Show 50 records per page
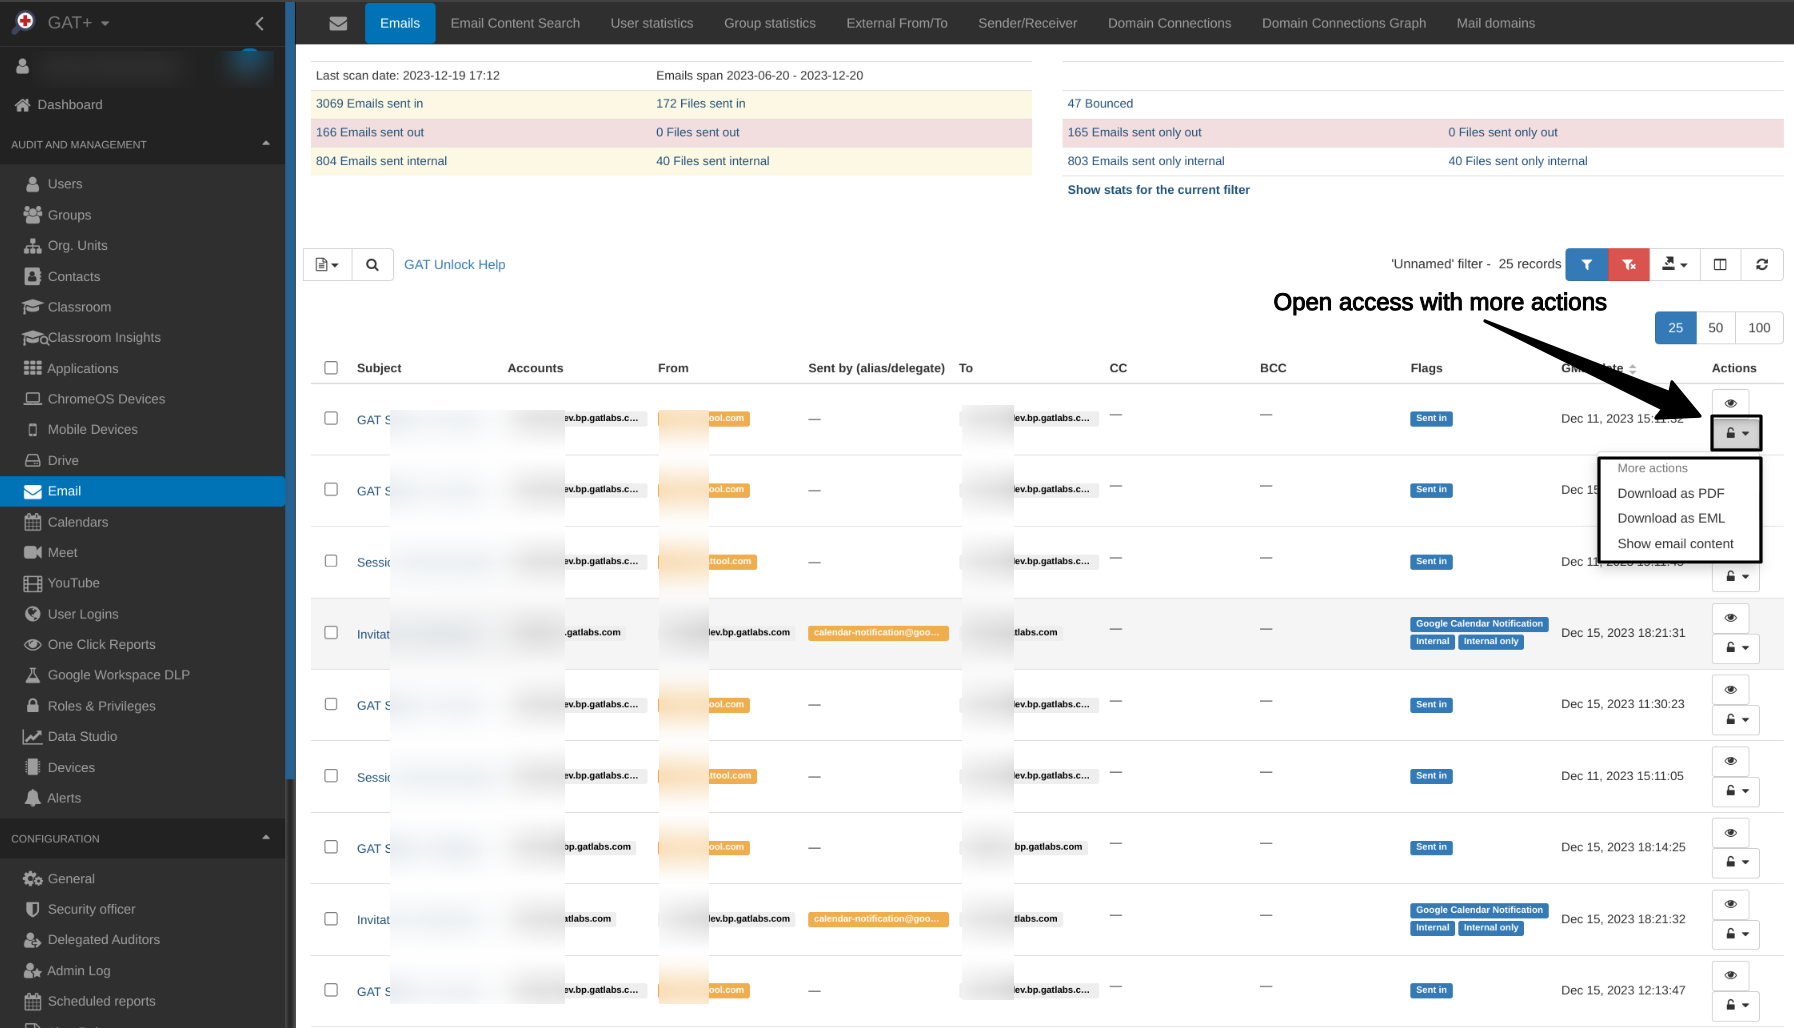Image resolution: width=1794 pixels, height=1028 pixels. [x=1716, y=328]
